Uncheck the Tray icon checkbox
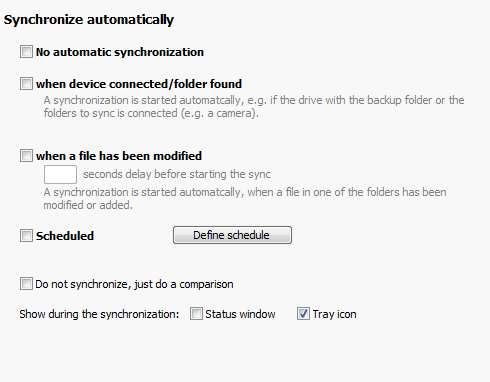490x382 pixels. (303, 314)
